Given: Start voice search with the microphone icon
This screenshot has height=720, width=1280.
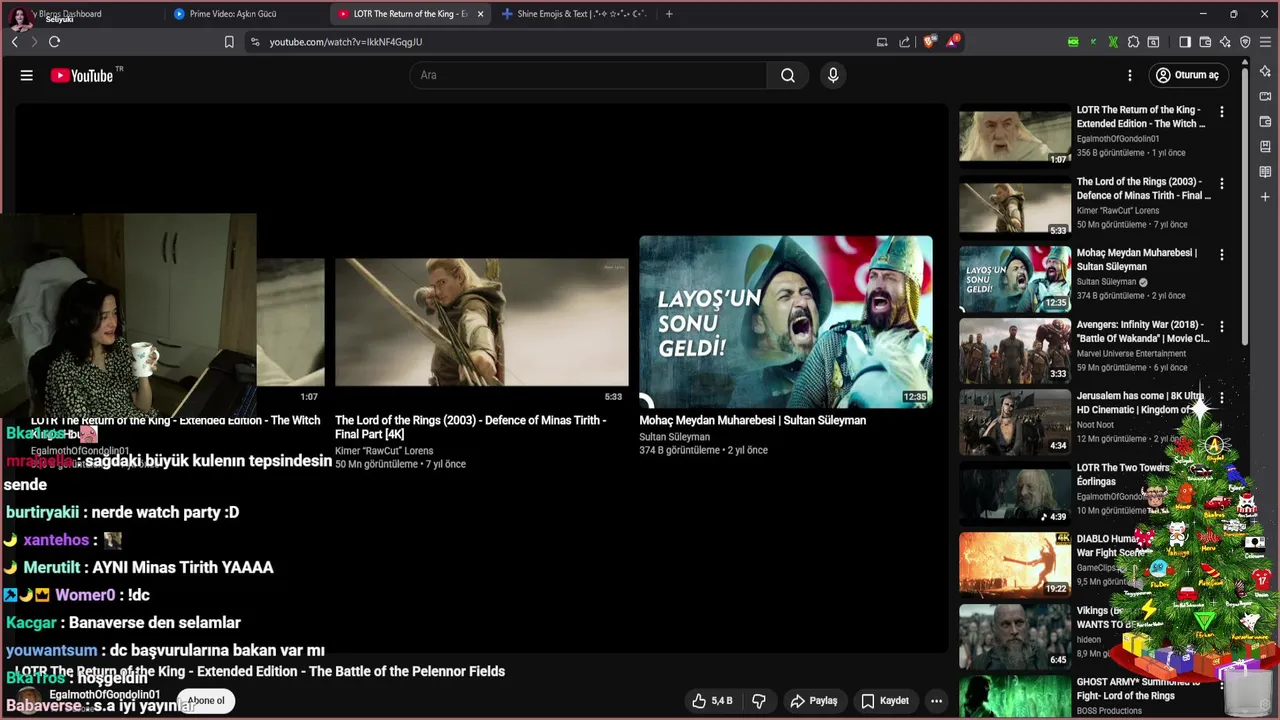Looking at the screenshot, I should click(x=833, y=75).
